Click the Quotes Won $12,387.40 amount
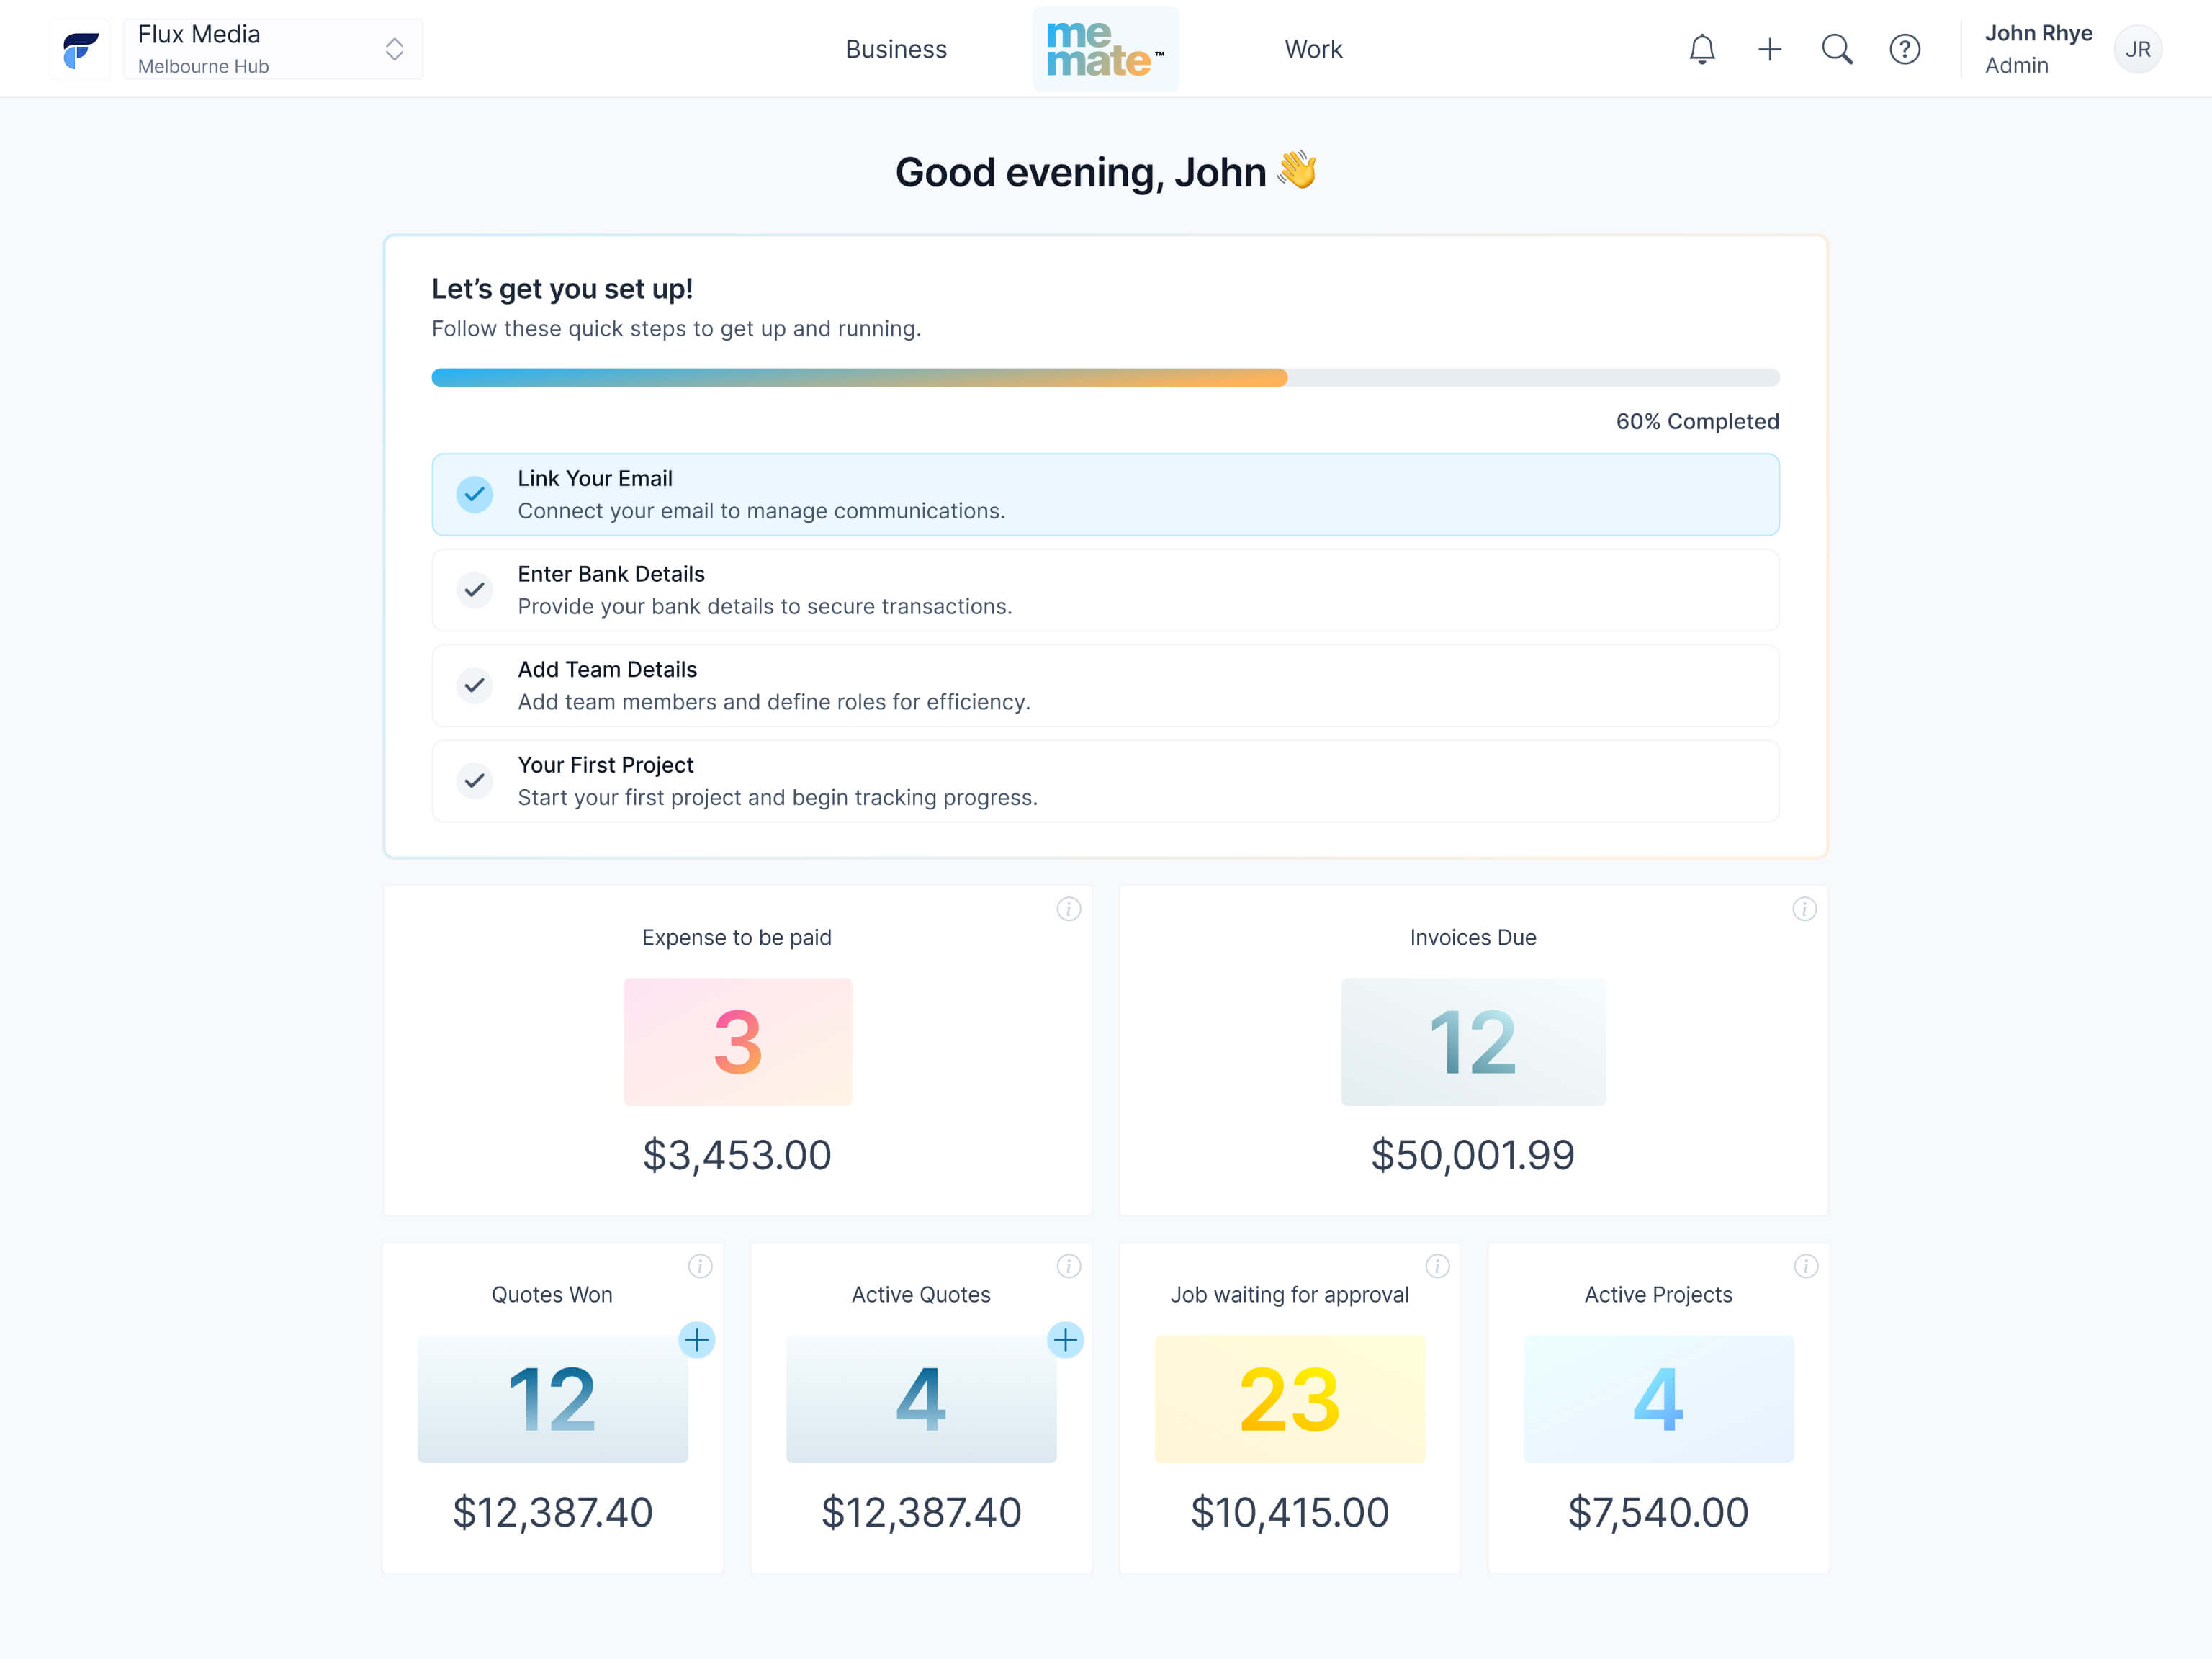The height and width of the screenshot is (1659, 2212). click(x=552, y=1513)
